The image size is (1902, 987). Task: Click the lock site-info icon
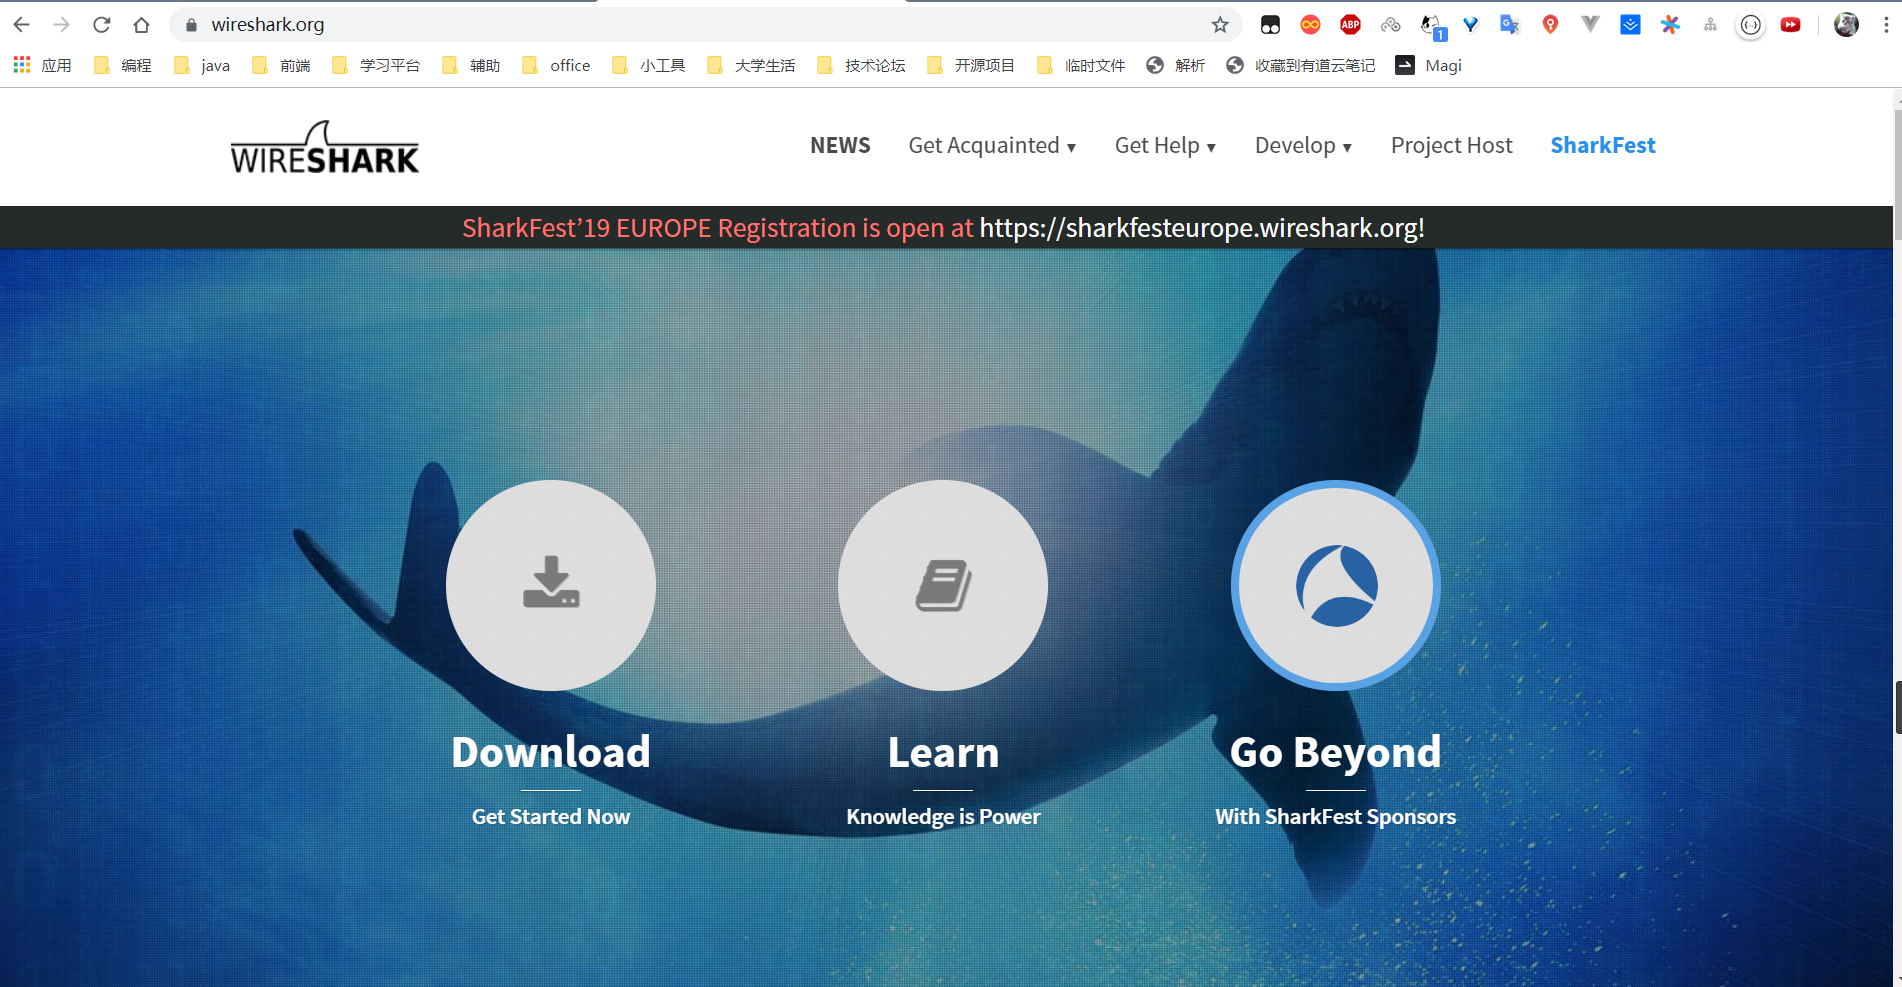[x=191, y=25]
